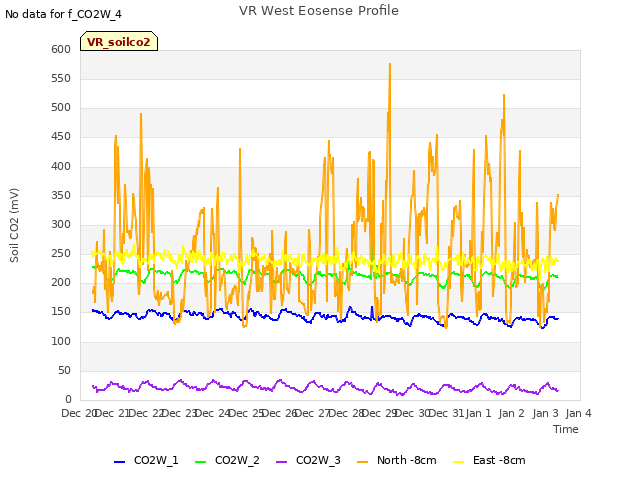Click the 50 y-axis tick label
Viewport: 640px width, 480px height.
click(64, 370)
